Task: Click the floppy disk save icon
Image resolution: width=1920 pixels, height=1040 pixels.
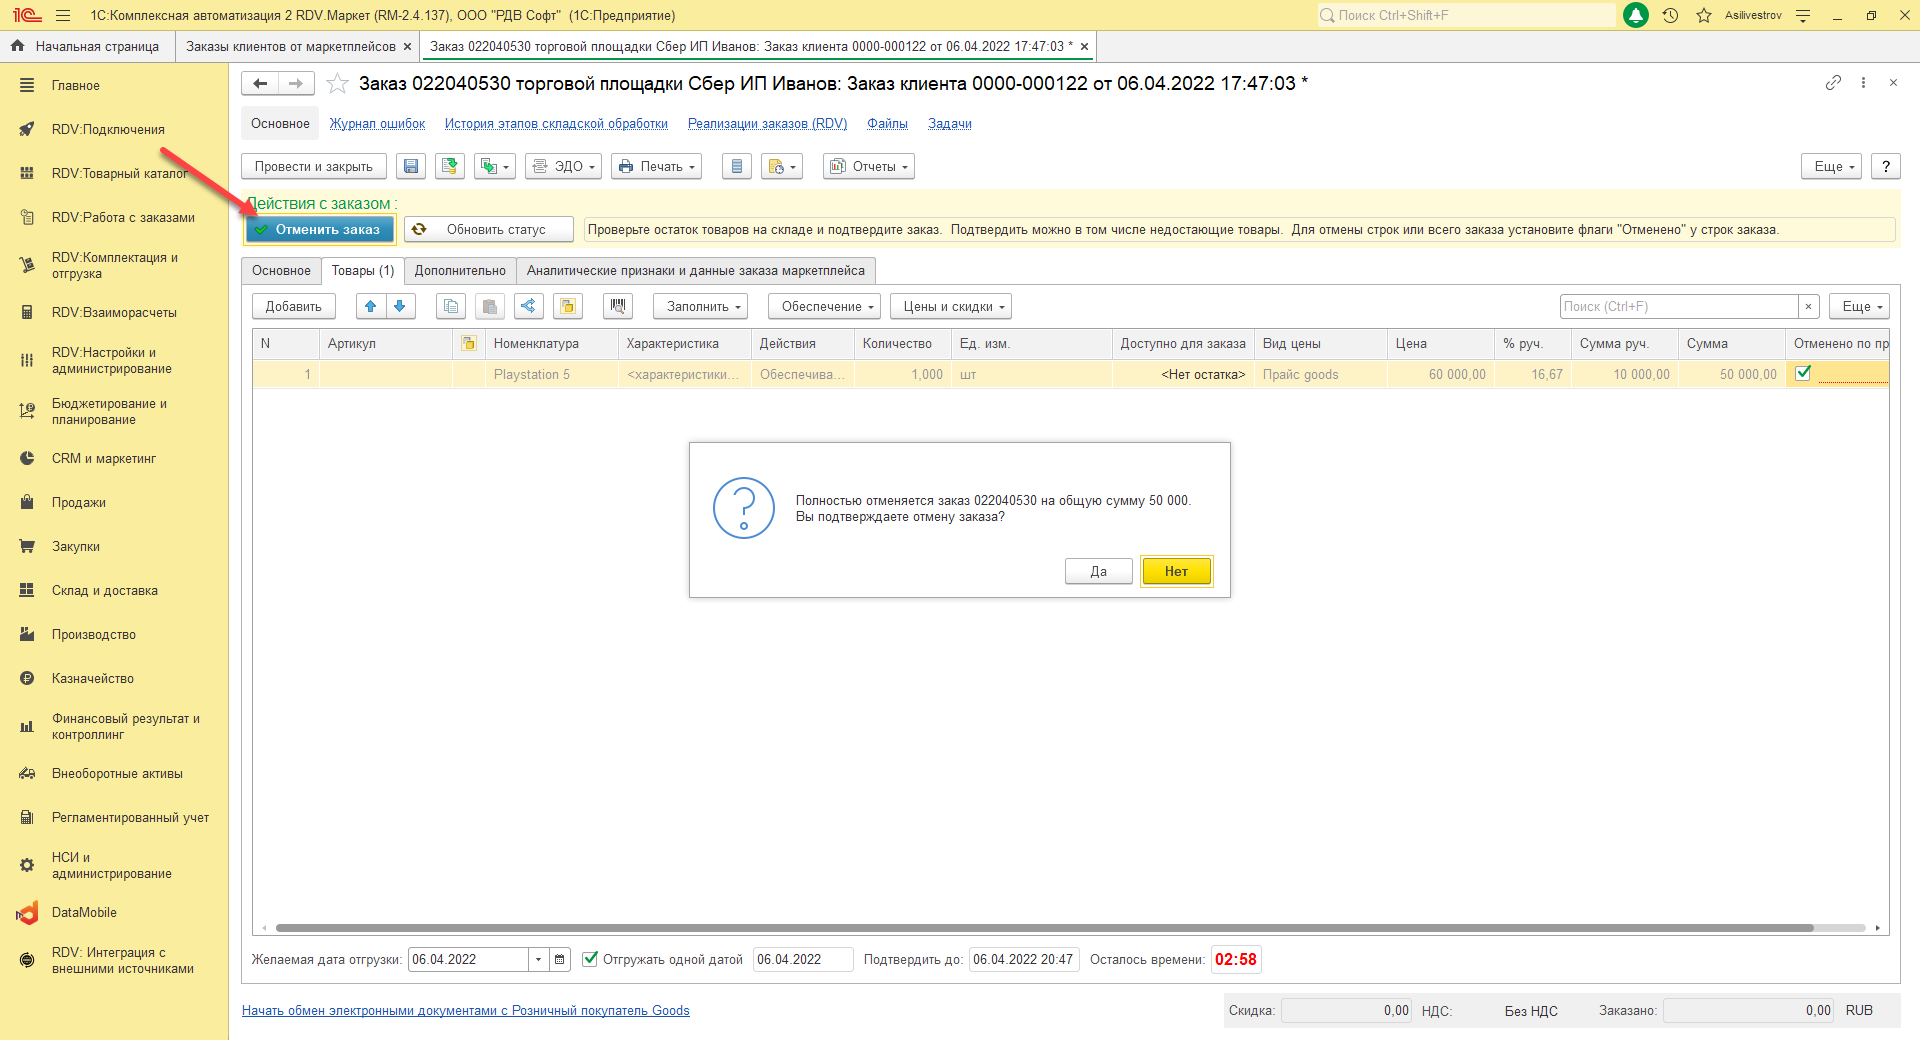Action: click(411, 167)
